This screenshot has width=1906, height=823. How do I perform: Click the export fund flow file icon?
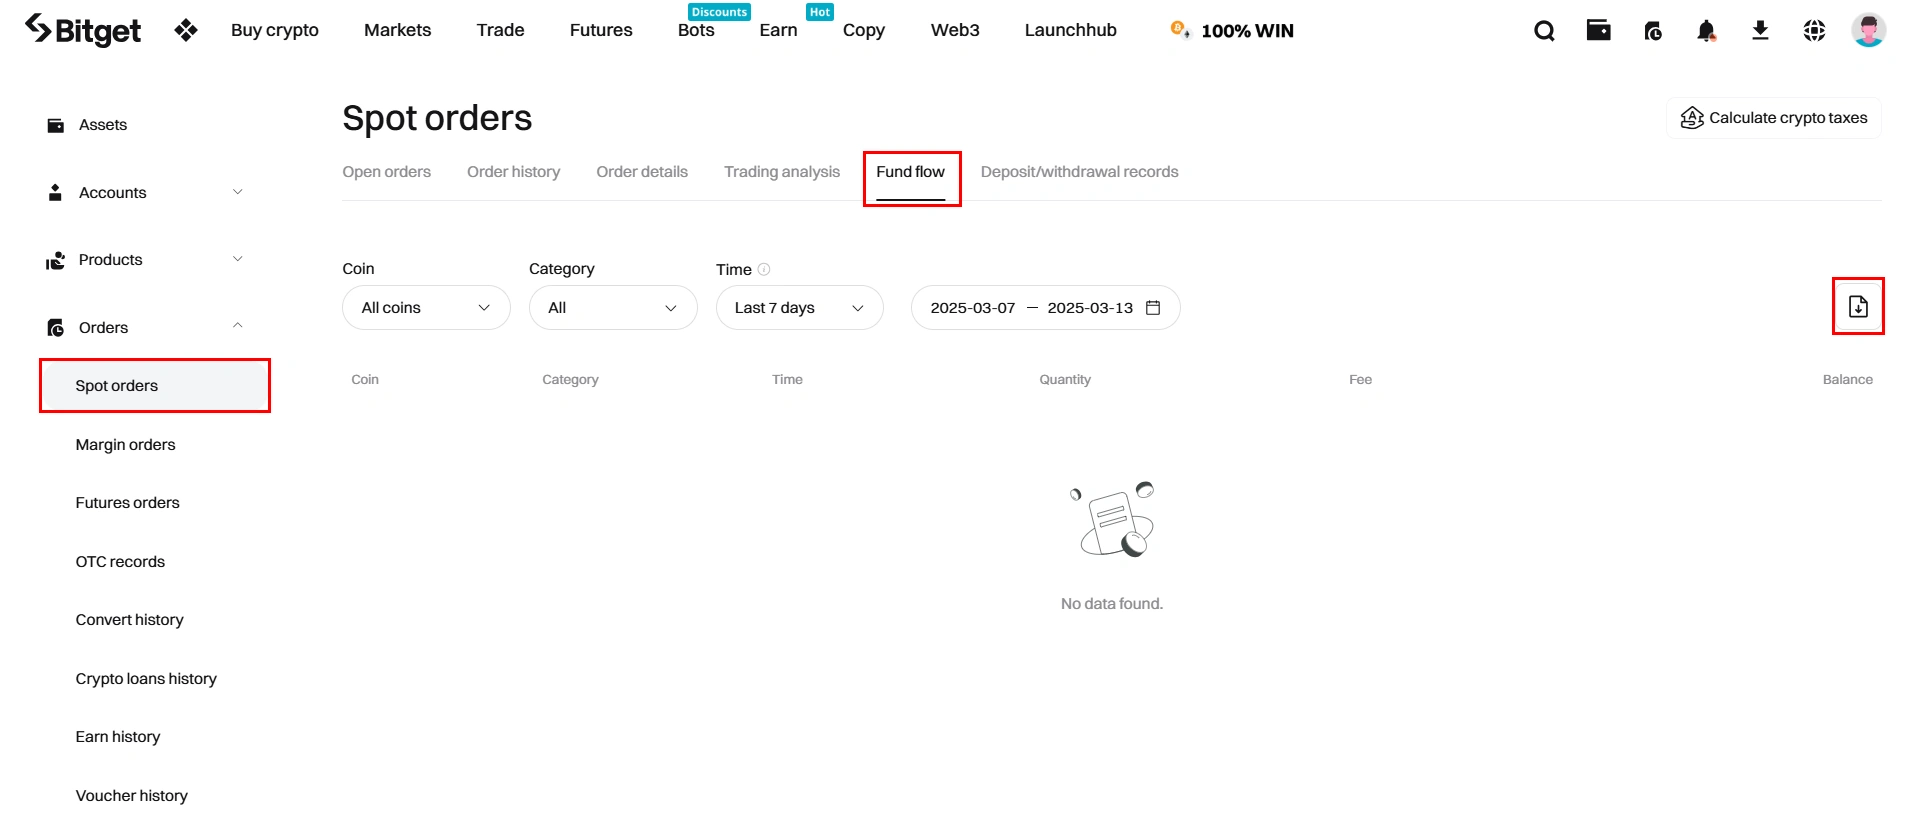(x=1858, y=307)
